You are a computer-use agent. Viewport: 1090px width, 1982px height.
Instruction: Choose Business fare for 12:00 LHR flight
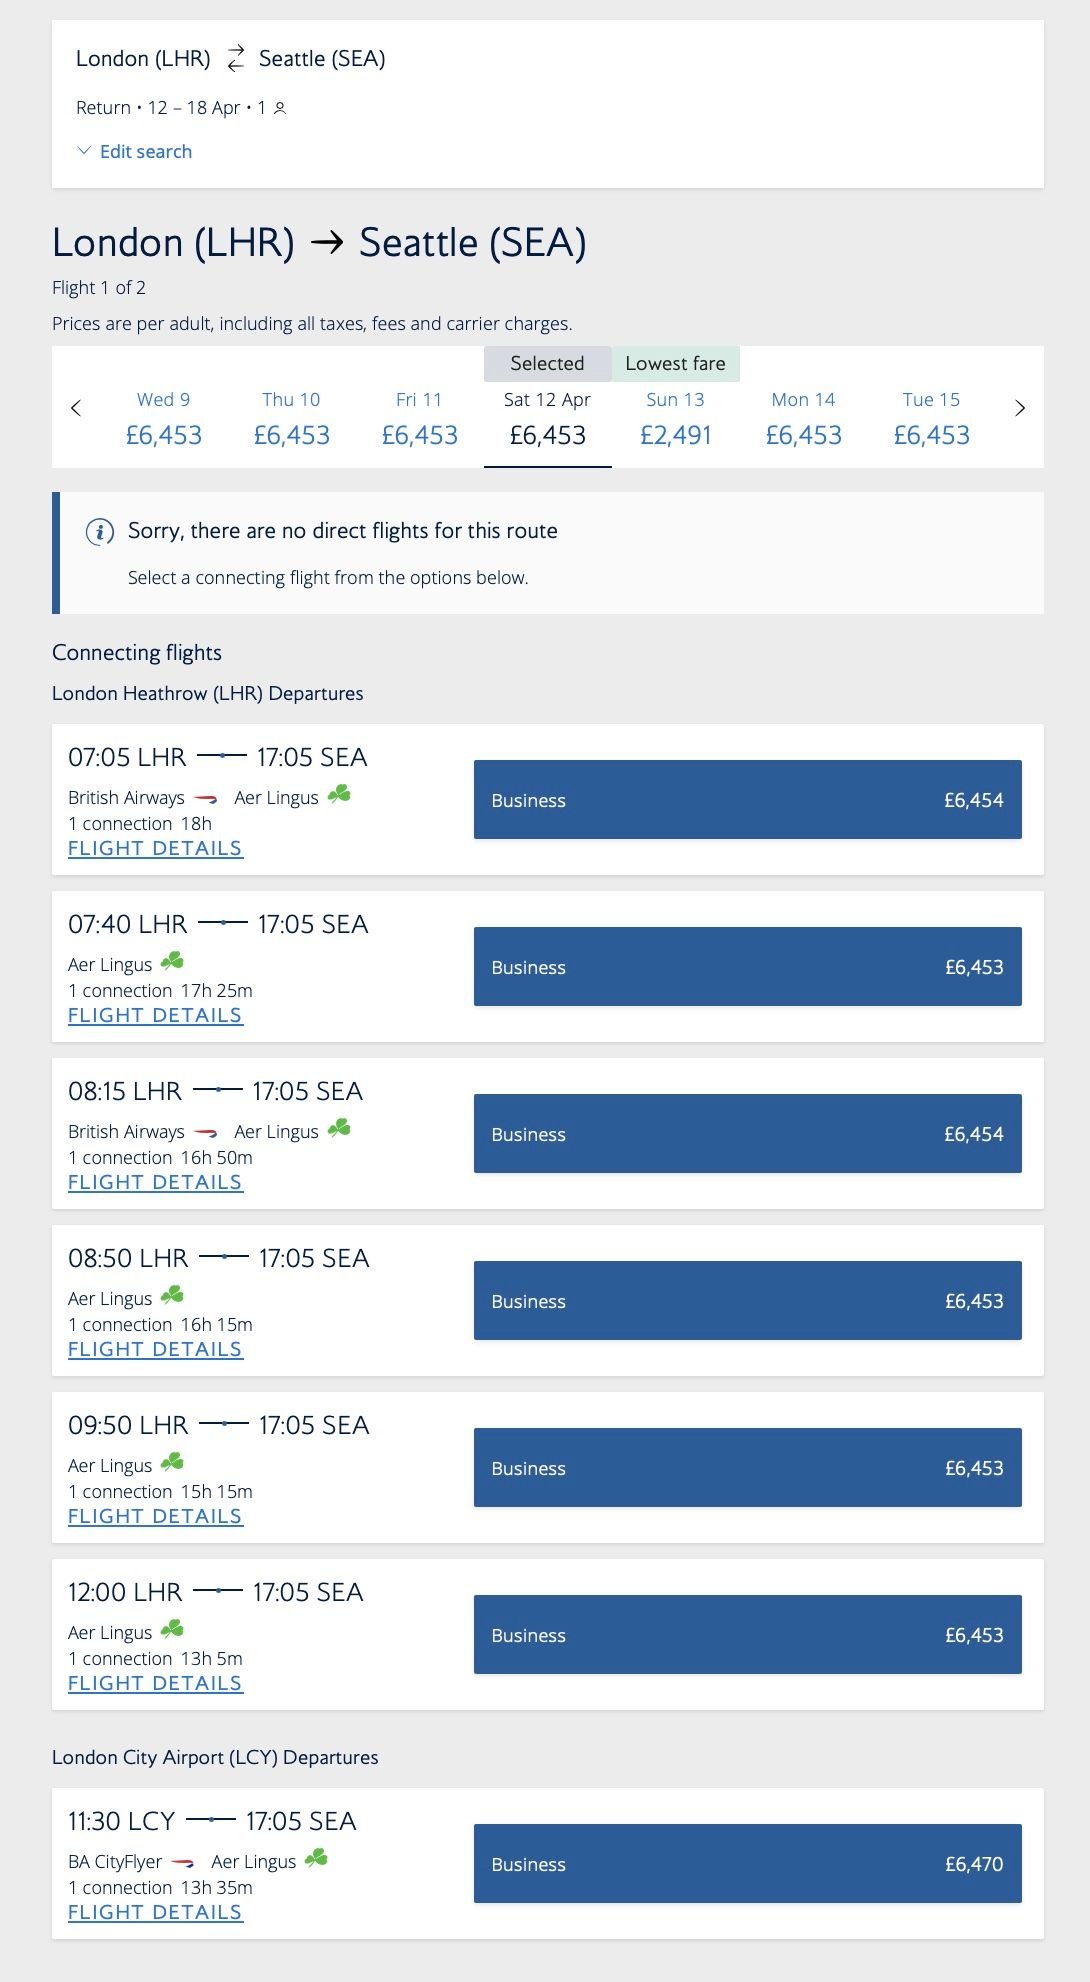click(747, 1635)
